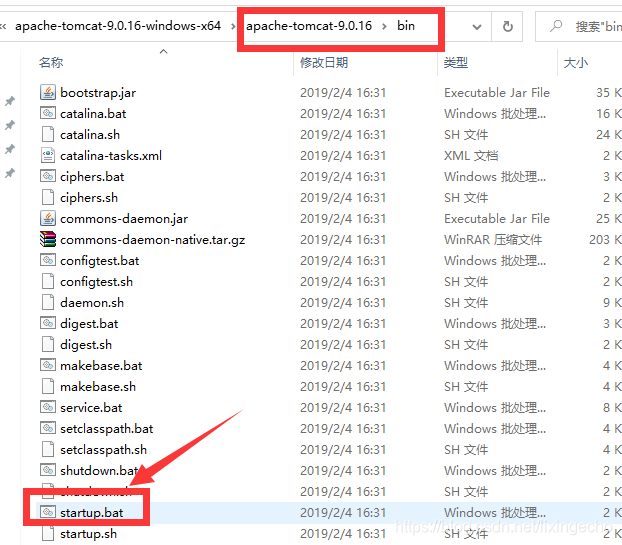Click the startup.bat file icon
This screenshot has height=545, width=622.
[48, 512]
